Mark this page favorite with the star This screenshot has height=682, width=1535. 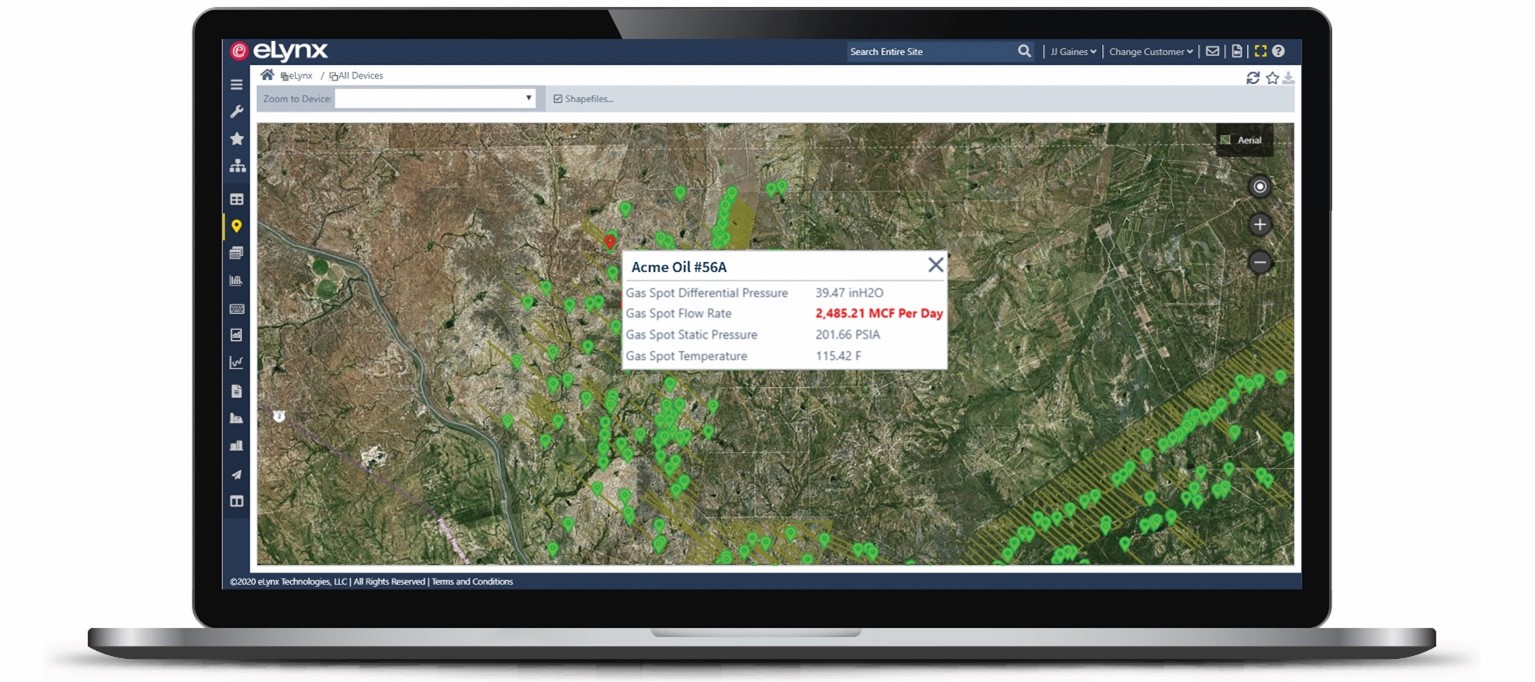[1271, 77]
